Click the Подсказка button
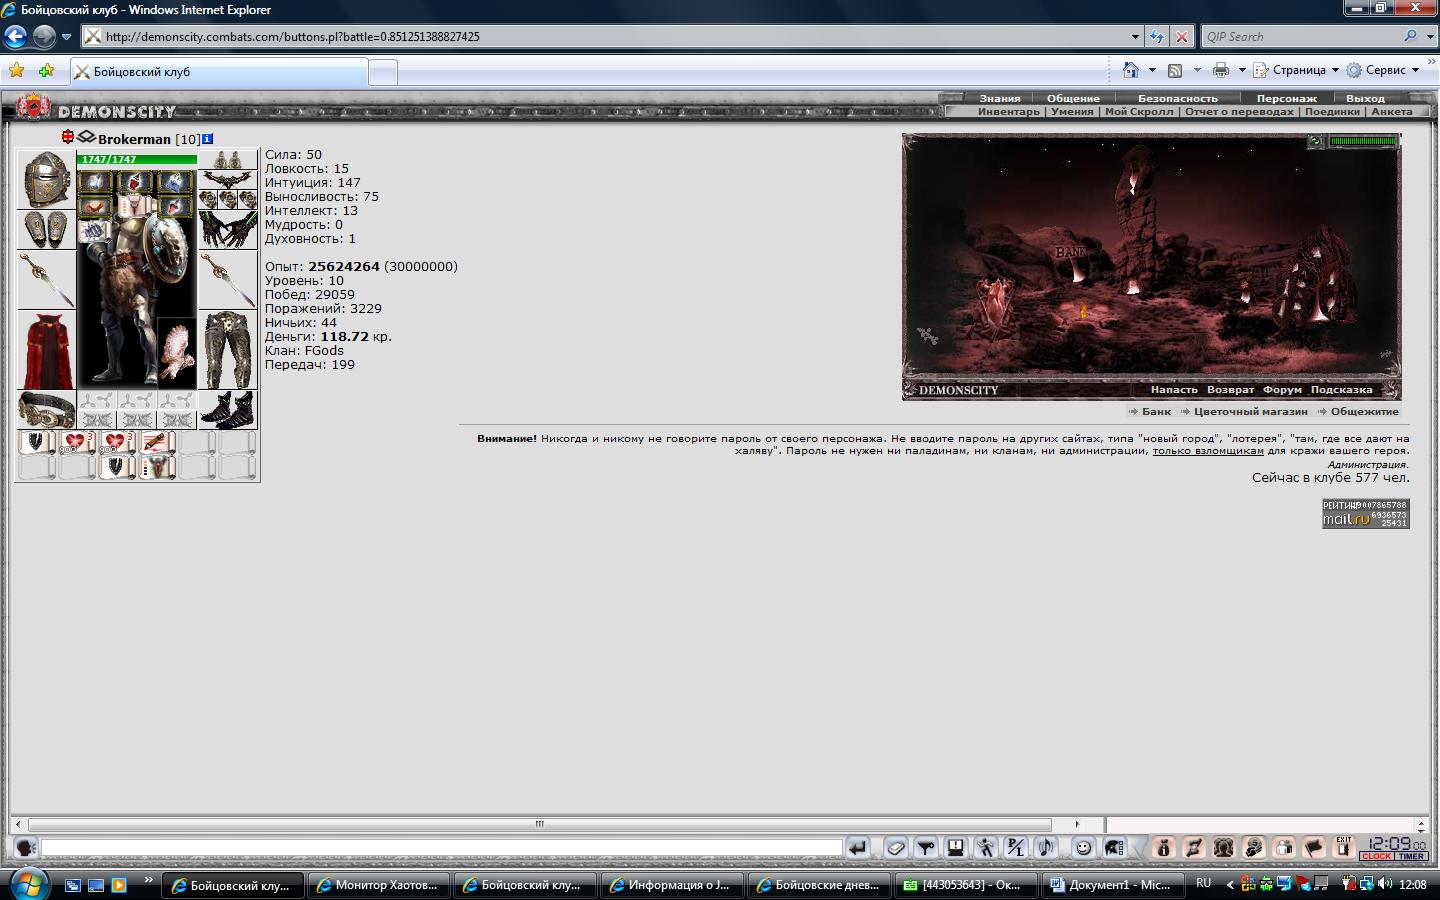The width and height of the screenshot is (1440, 900). (x=1341, y=390)
